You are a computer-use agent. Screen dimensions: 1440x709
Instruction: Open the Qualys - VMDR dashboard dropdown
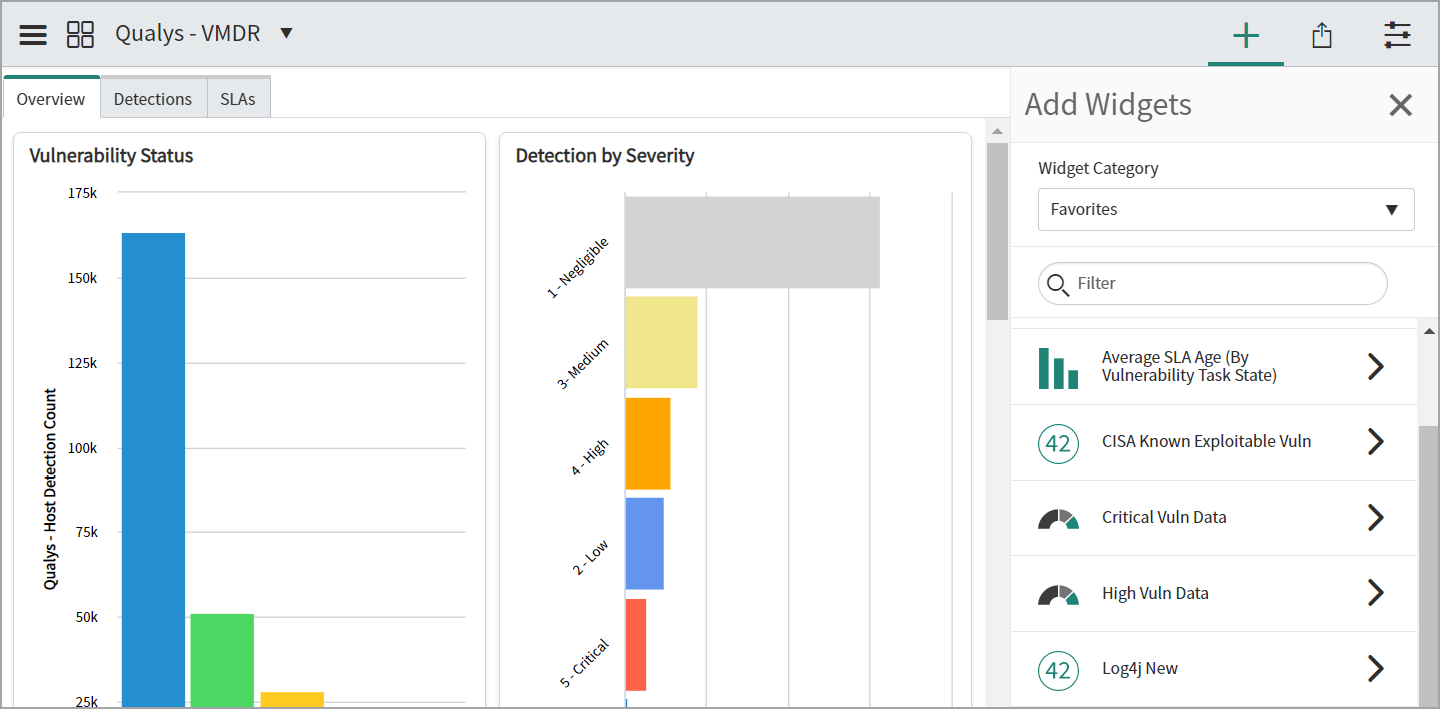tap(286, 33)
